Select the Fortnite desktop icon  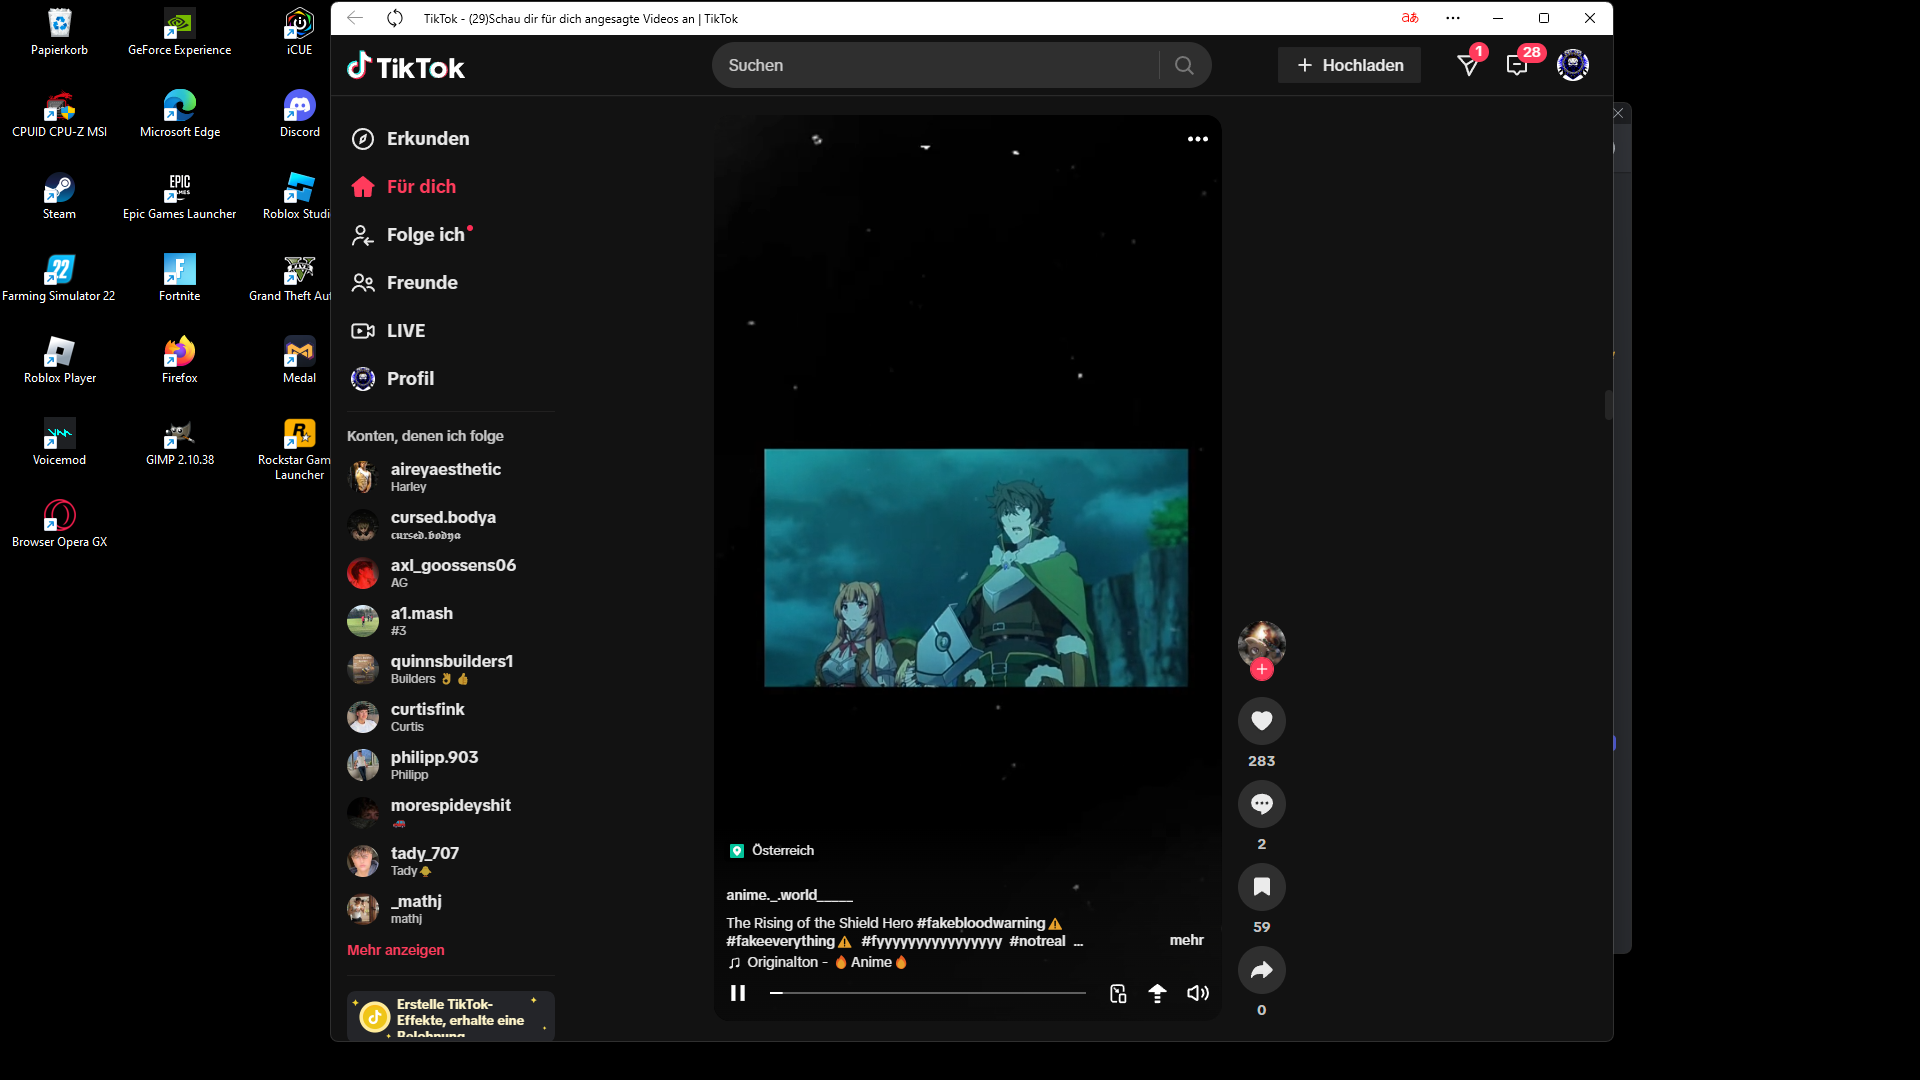180,277
